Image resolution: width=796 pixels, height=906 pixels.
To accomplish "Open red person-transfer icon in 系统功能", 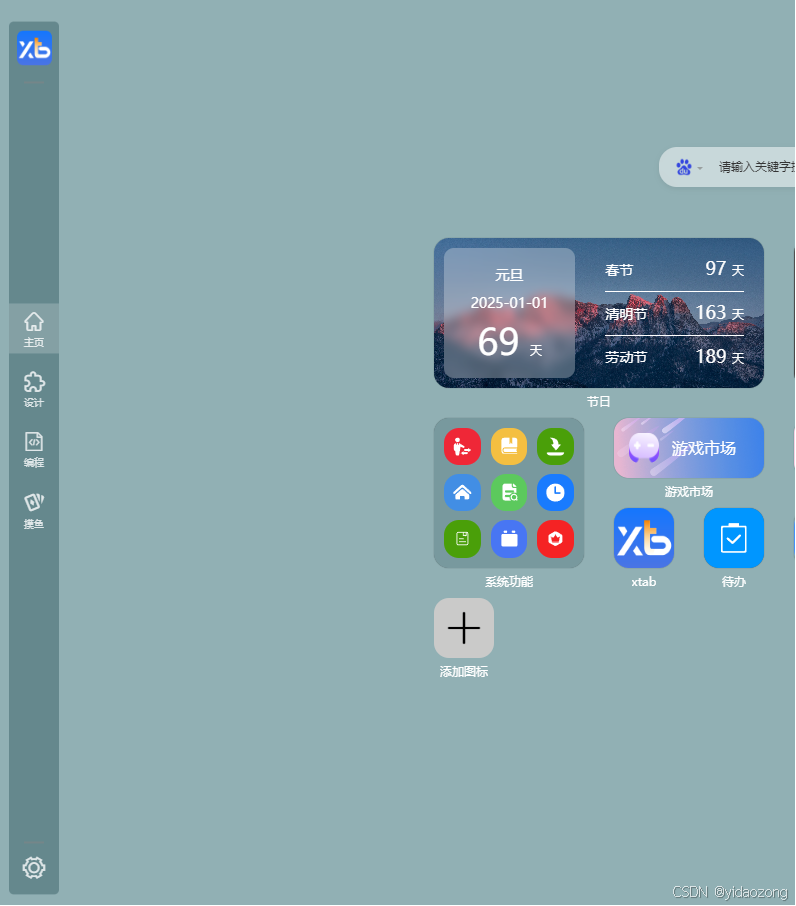I will point(462,446).
